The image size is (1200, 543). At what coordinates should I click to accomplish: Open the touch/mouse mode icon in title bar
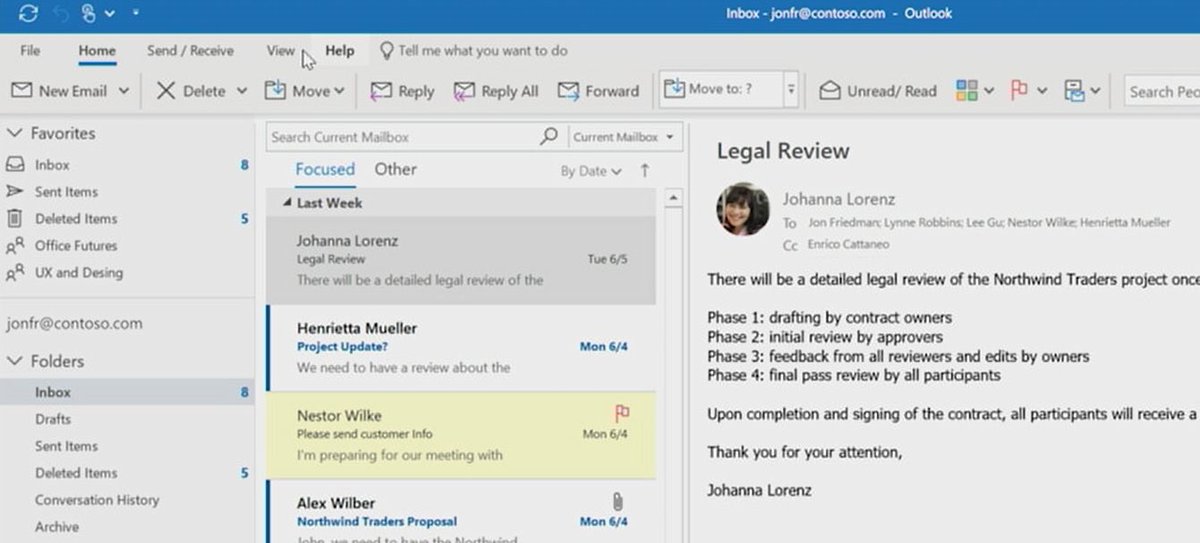[87, 14]
